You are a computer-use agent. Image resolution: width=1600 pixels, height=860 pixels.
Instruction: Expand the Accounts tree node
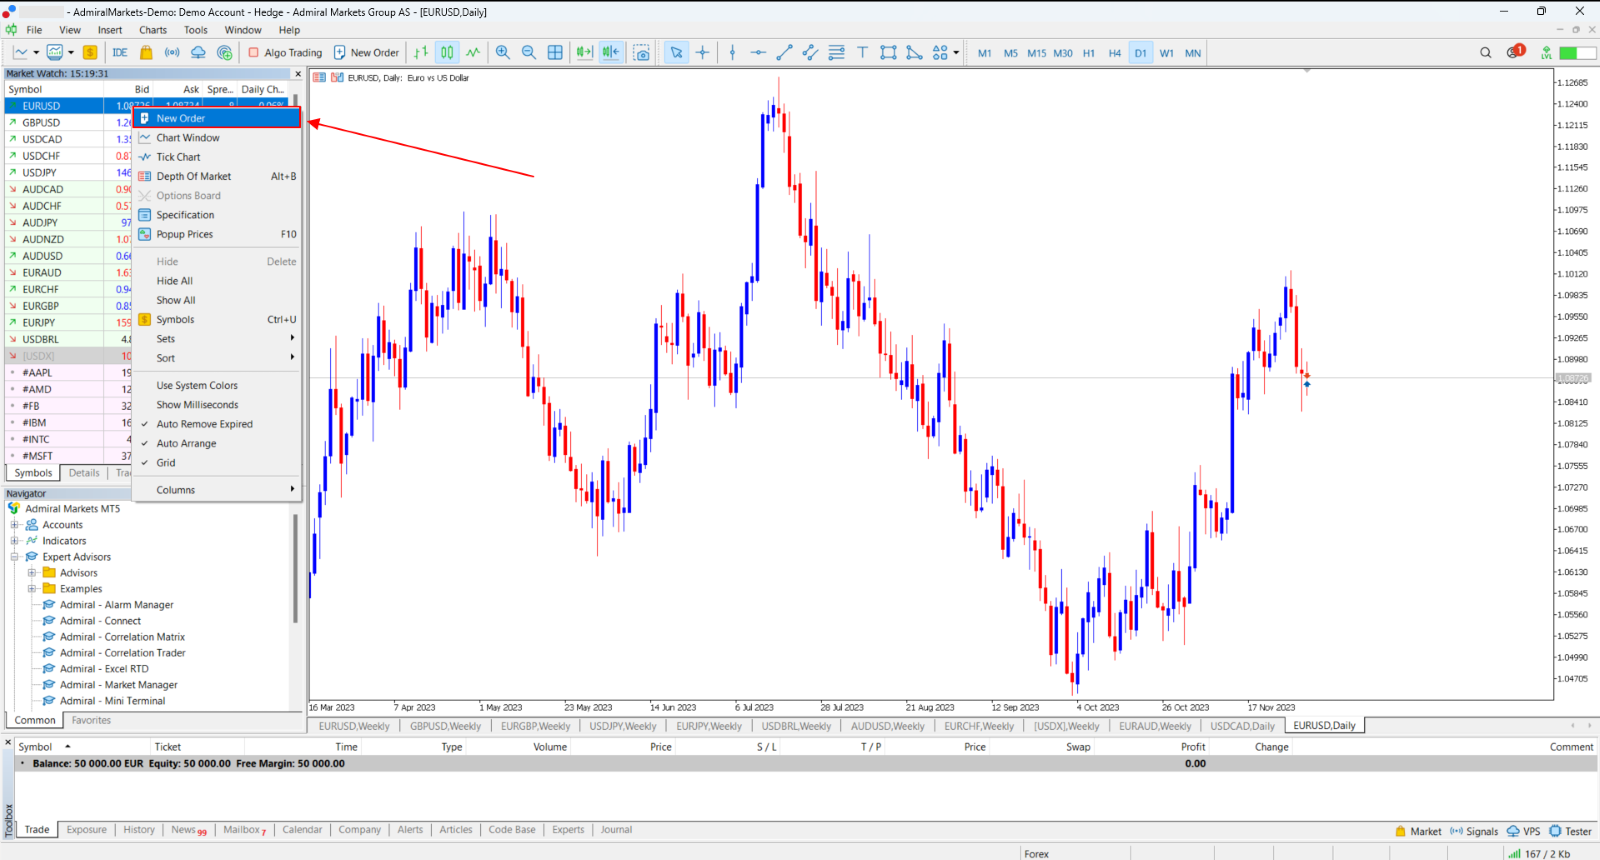15,525
